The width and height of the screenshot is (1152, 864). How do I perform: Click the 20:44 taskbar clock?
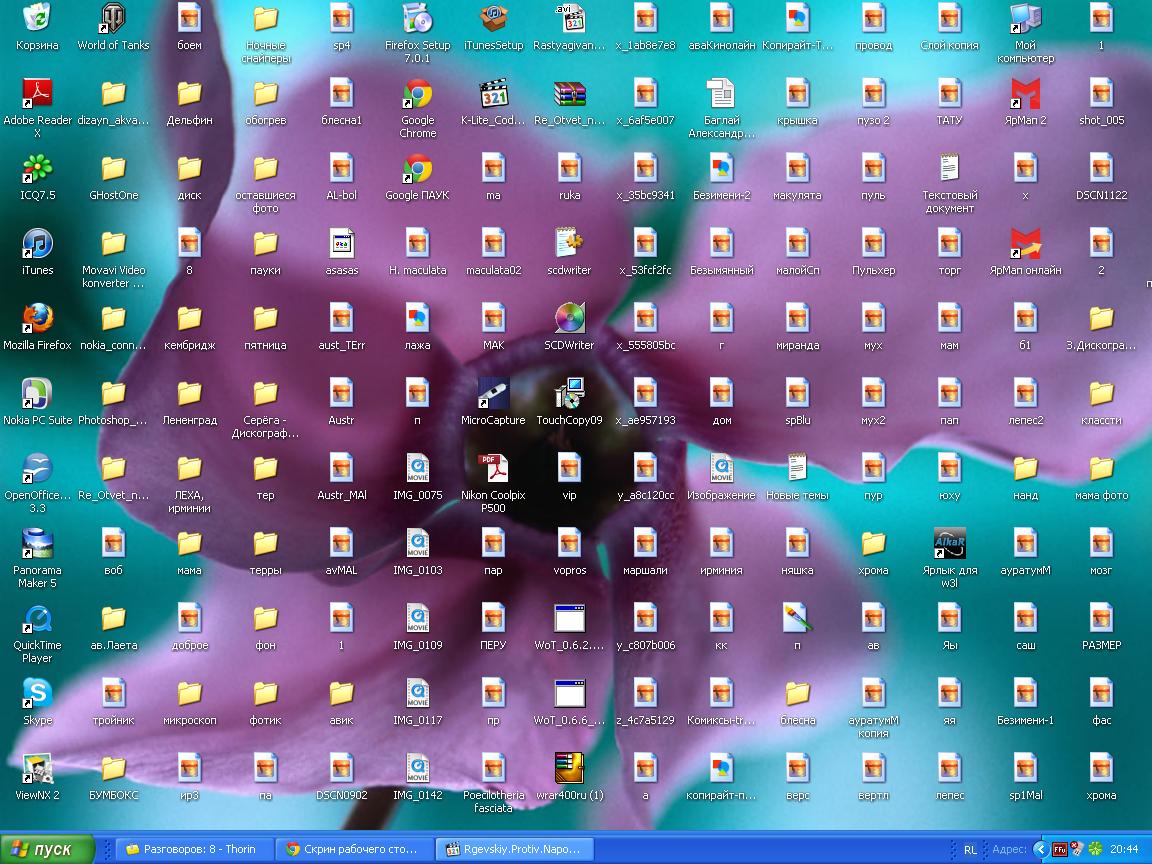(x=1124, y=849)
